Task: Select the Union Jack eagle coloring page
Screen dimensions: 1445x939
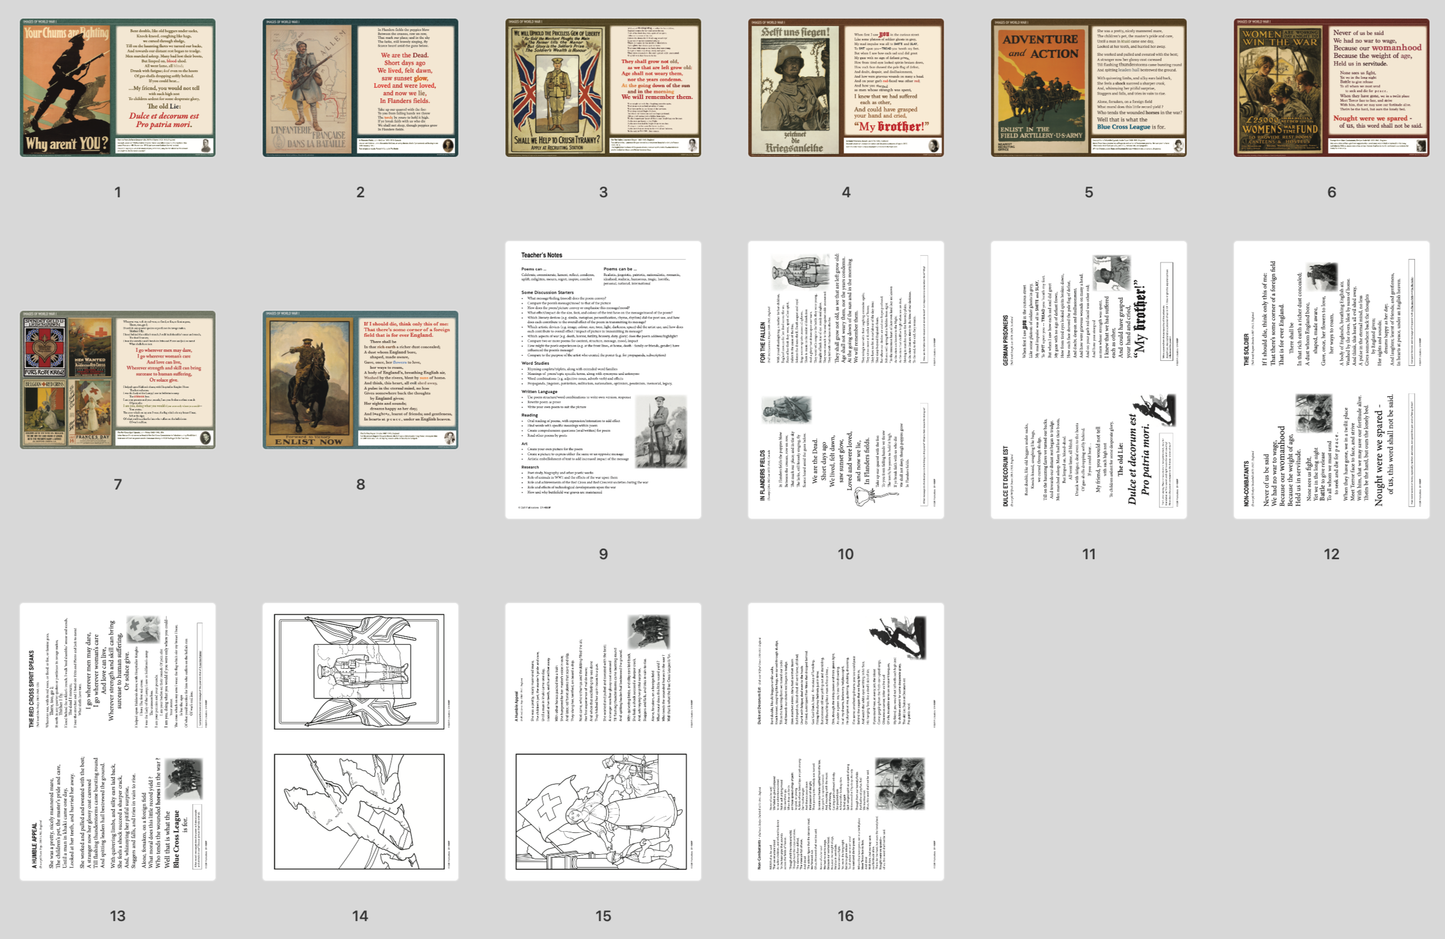Action: click(x=360, y=742)
